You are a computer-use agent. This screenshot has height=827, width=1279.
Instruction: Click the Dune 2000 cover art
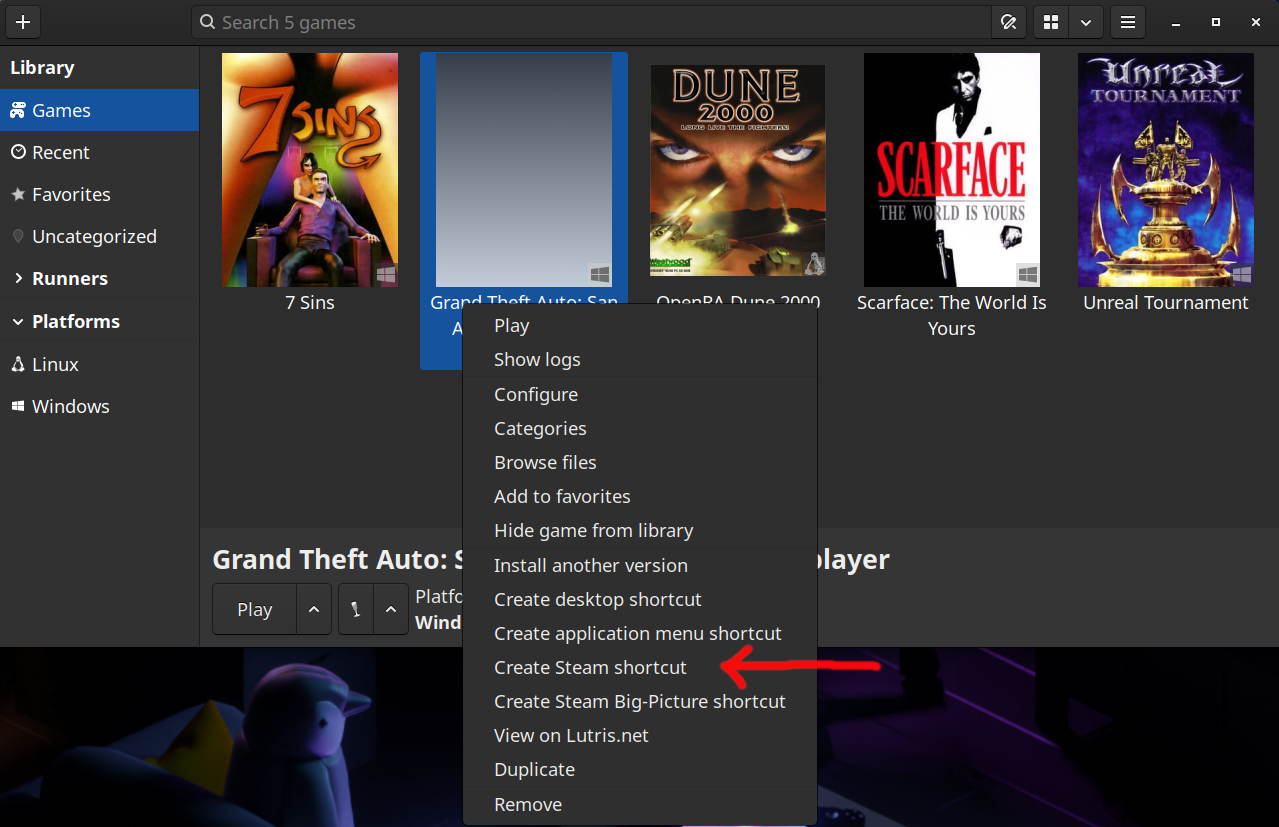point(738,170)
